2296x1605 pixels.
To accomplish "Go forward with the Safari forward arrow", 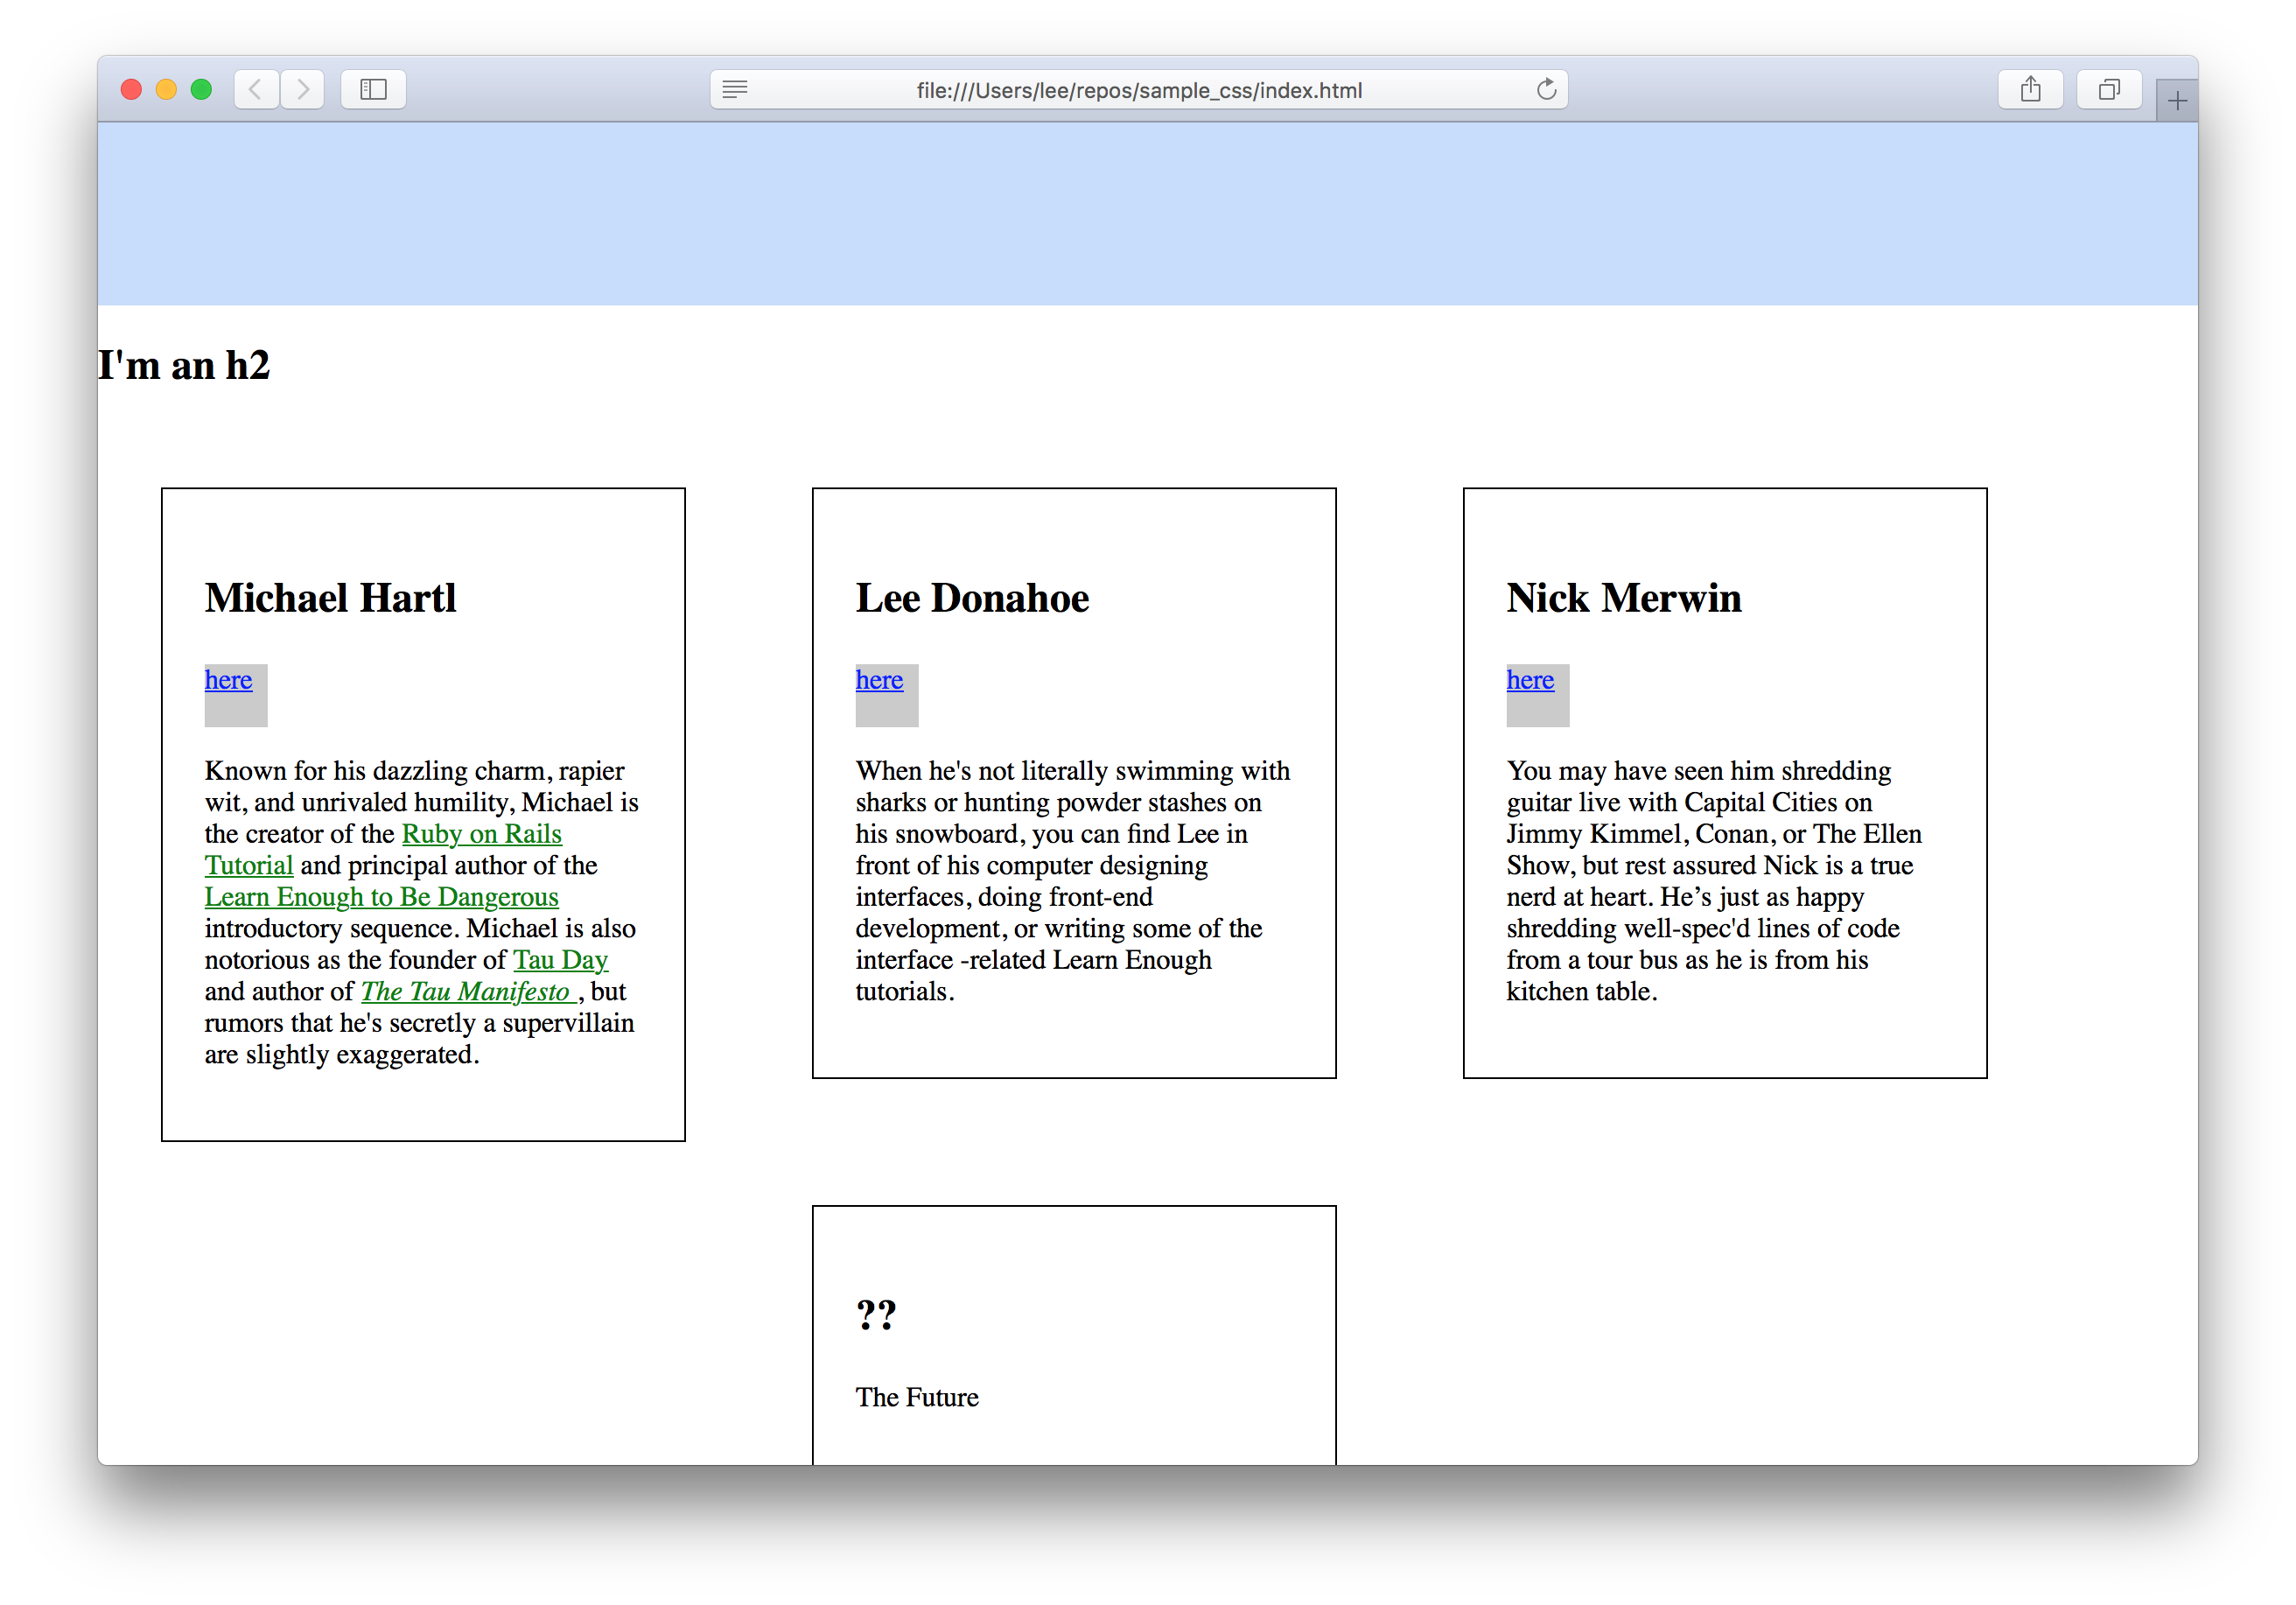I will pyautogui.click(x=302, y=90).
